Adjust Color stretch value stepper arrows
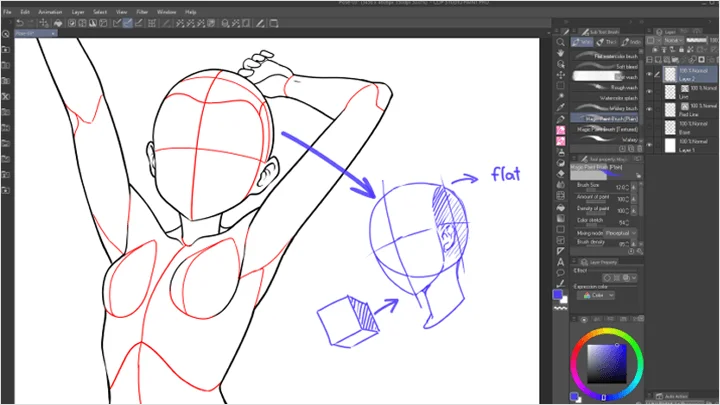The height and width of the screenshot is (405, 720). [x=627, y=222]
